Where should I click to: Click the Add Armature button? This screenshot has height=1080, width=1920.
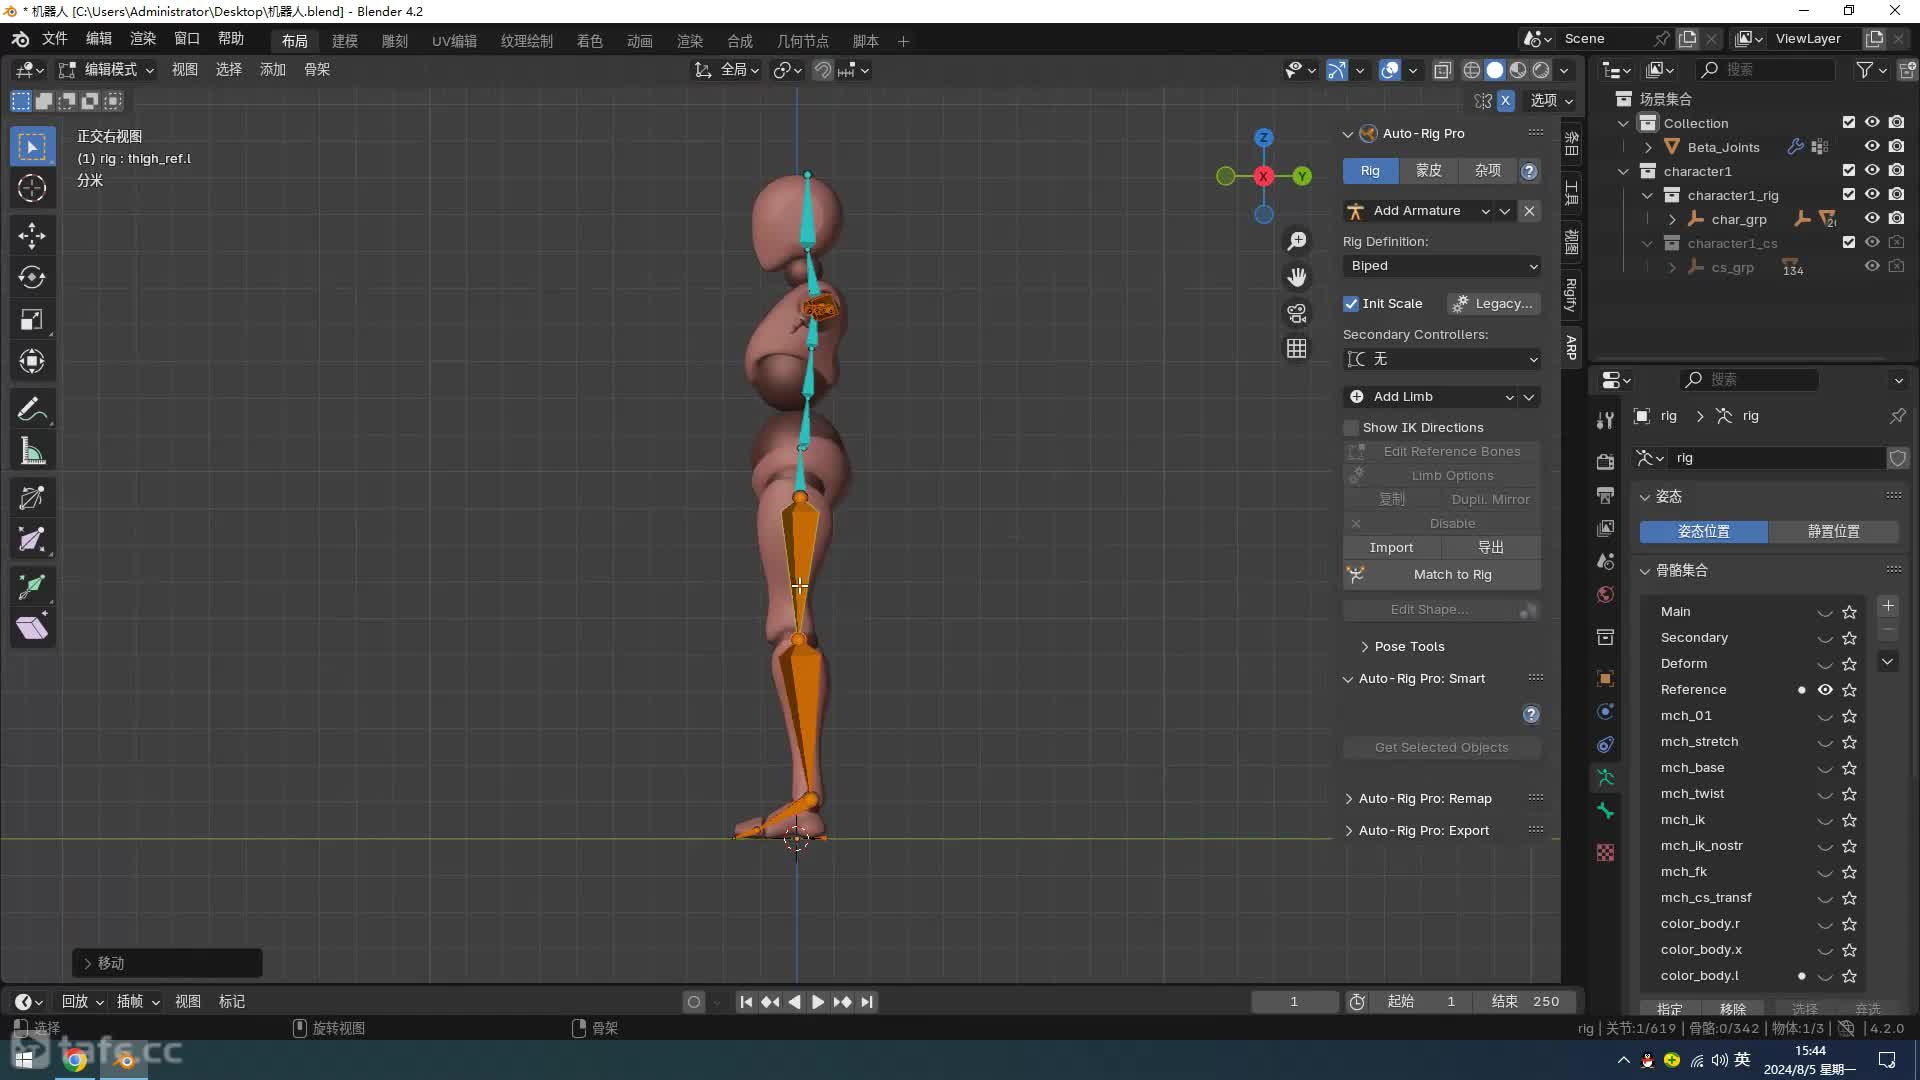coord(1418,211)
